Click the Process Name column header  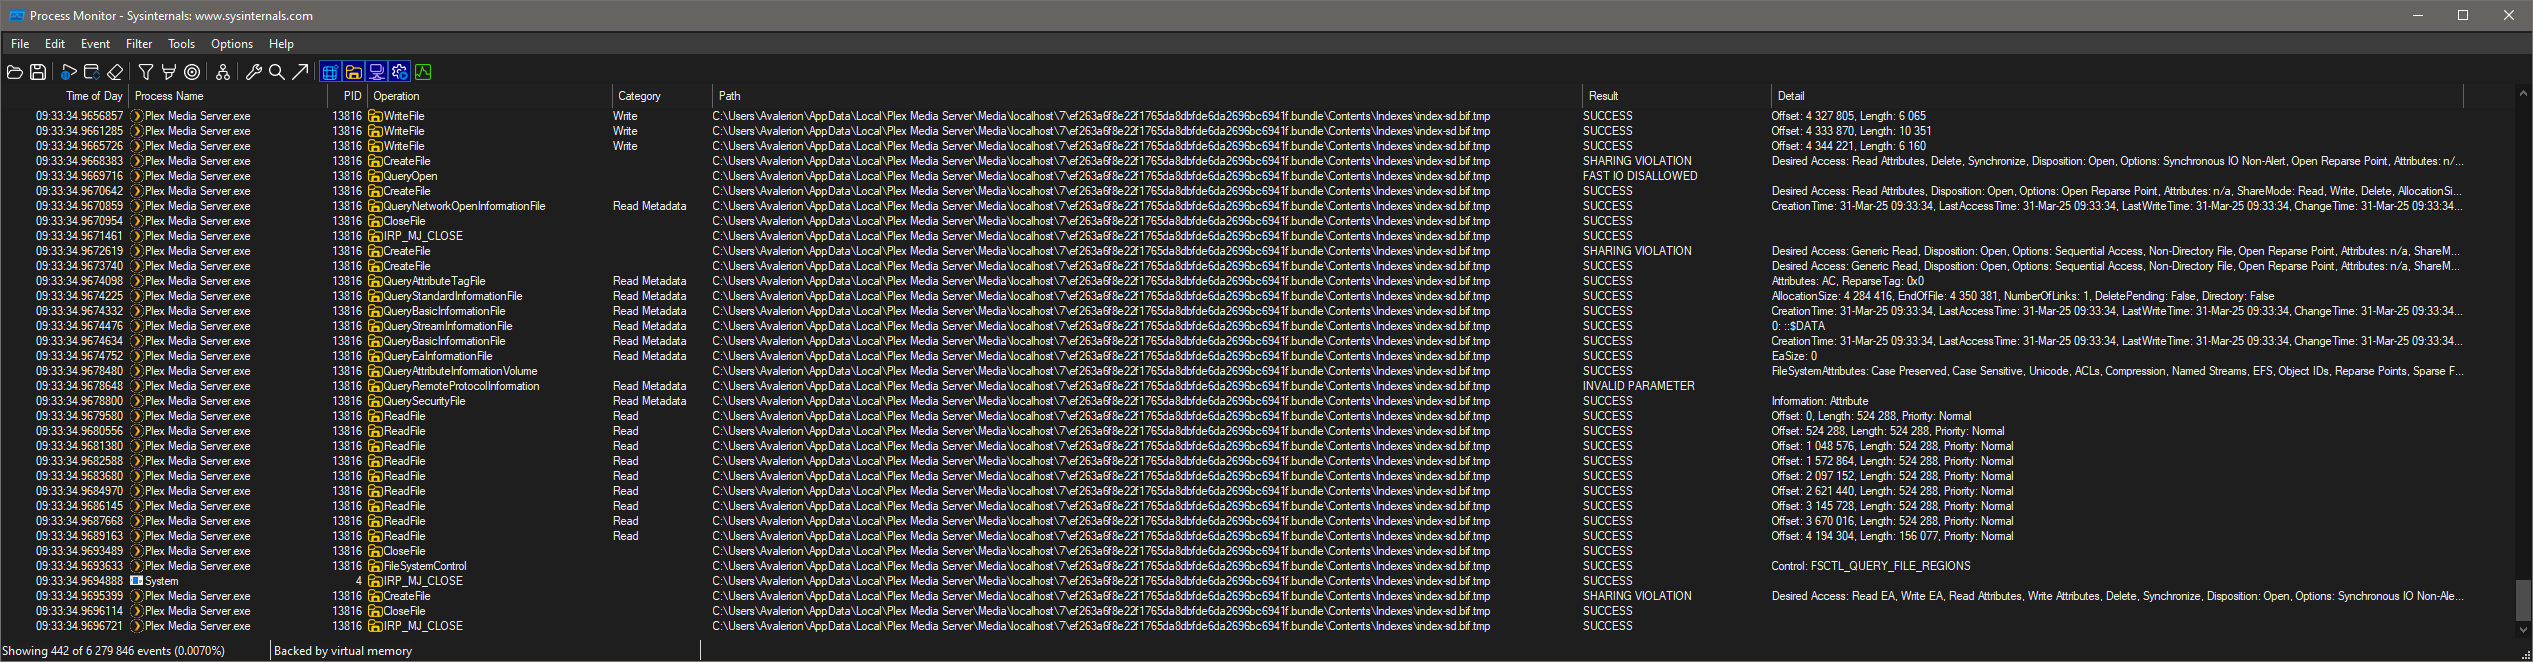[228, 96]
